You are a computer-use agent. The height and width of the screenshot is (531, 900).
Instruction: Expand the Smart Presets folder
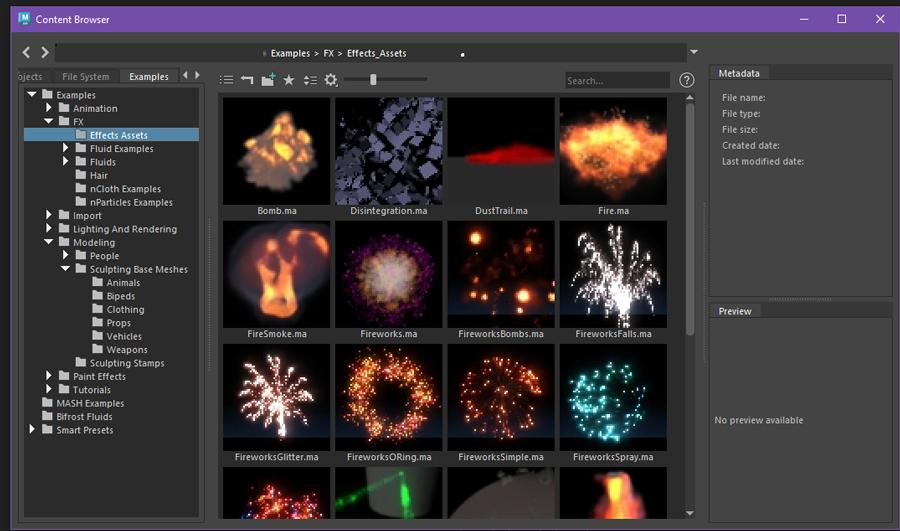(x=32, y=429)
